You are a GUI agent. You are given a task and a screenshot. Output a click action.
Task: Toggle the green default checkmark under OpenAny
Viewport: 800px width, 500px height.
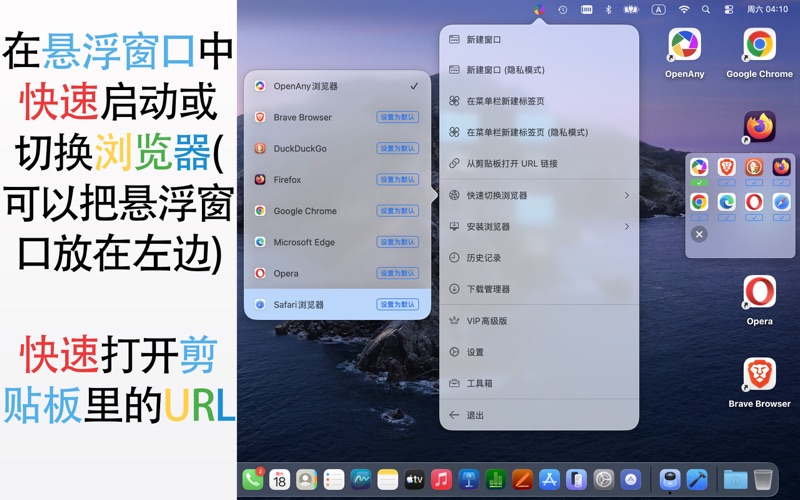(699, 182)
